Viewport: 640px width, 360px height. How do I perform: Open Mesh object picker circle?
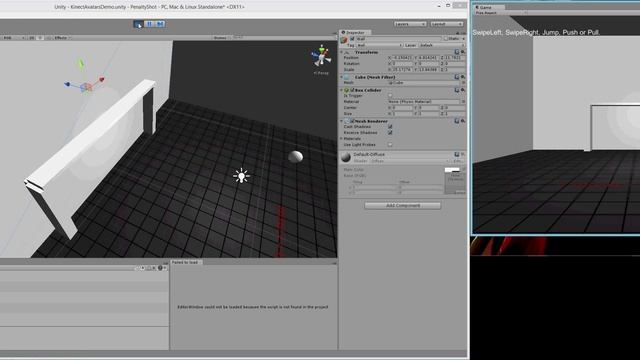(x=463, y=83)
